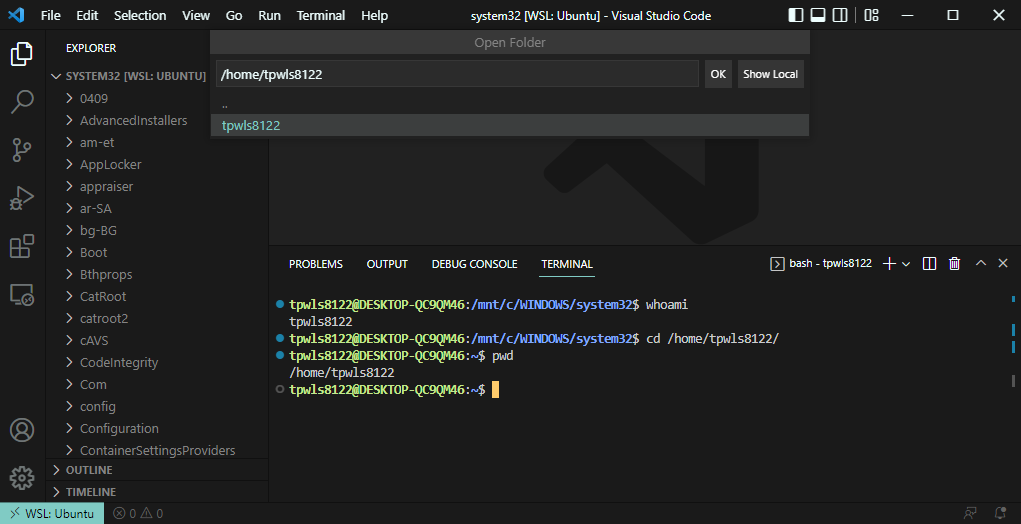Toggle panel layout icon in title bar
Screen dimensions: 1021x524
pos(818,15)
